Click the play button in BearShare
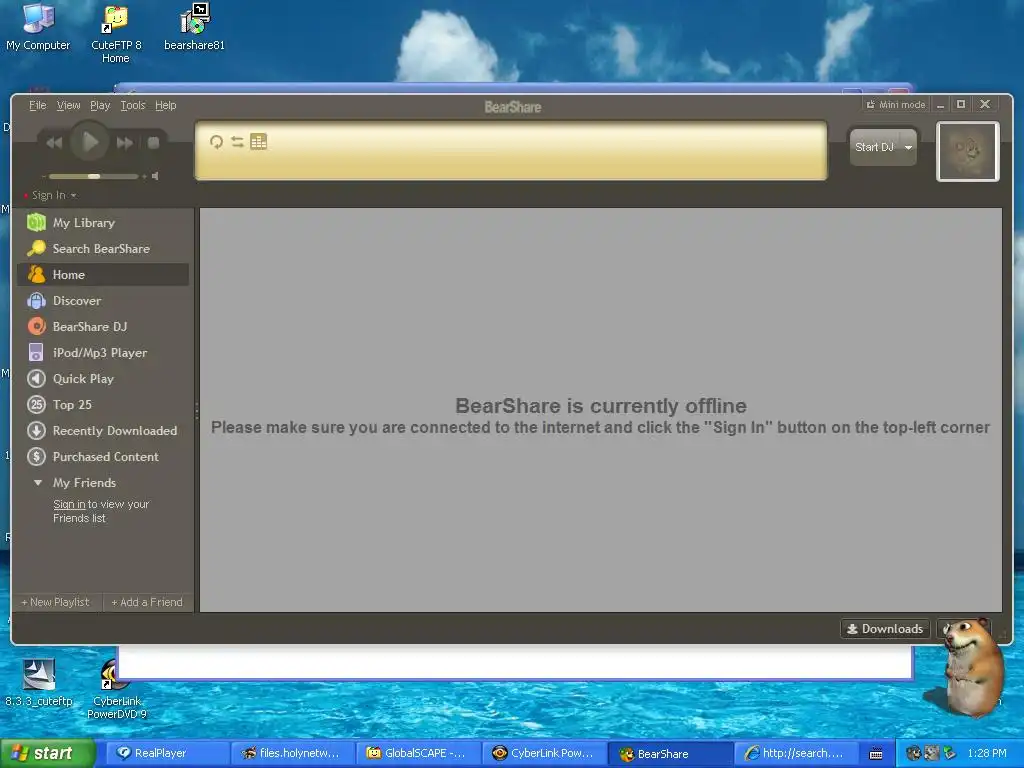 click(89, 142)
